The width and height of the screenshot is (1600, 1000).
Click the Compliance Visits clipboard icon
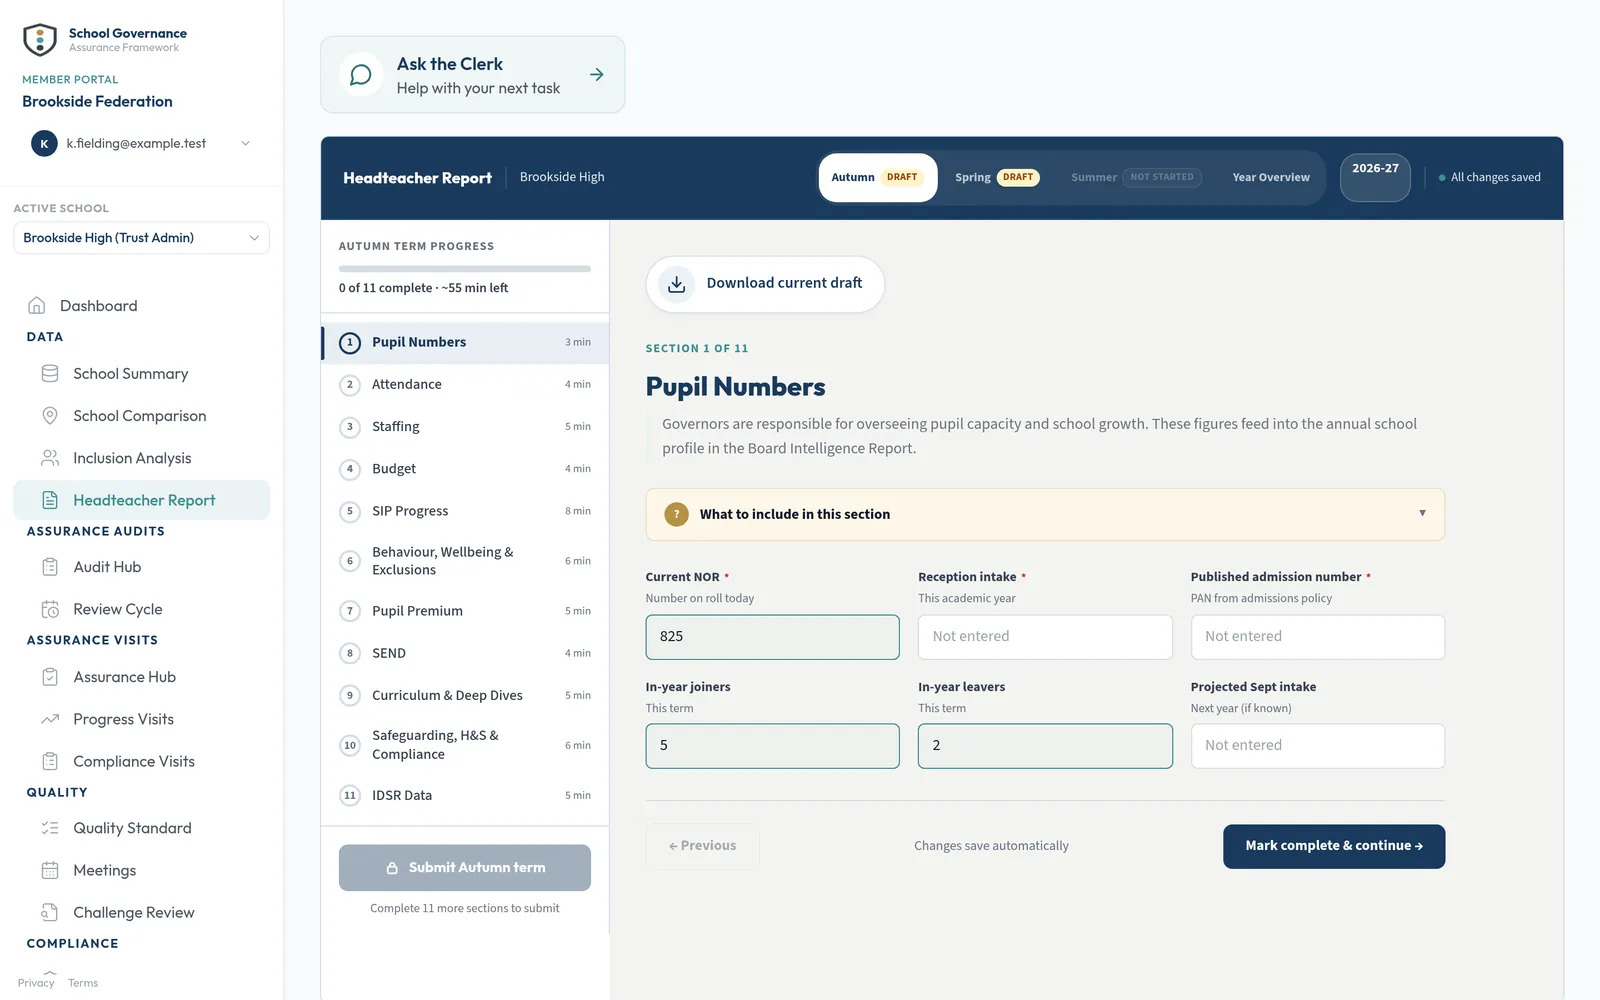pyautogui.click(x=50, y=761)
